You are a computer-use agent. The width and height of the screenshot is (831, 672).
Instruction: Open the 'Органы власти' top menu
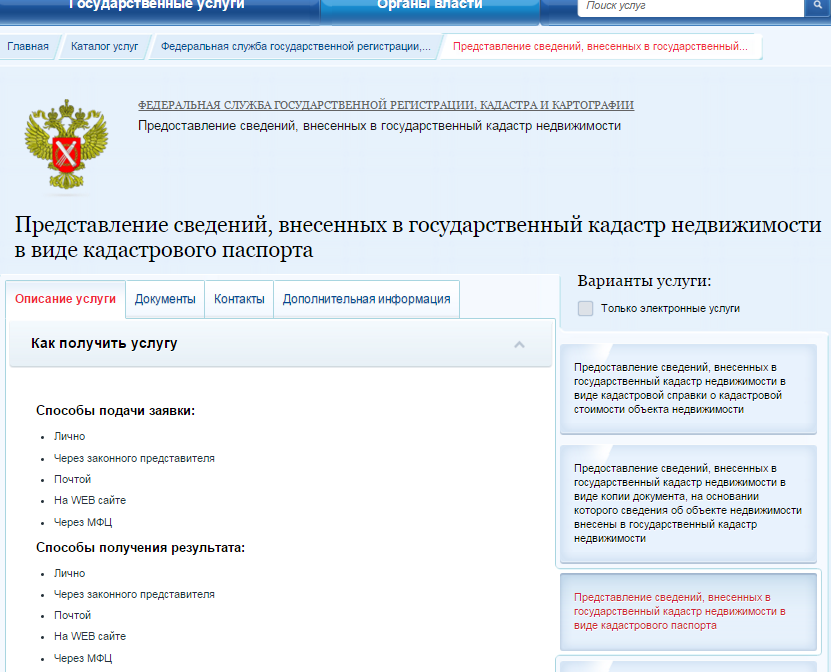429,5
